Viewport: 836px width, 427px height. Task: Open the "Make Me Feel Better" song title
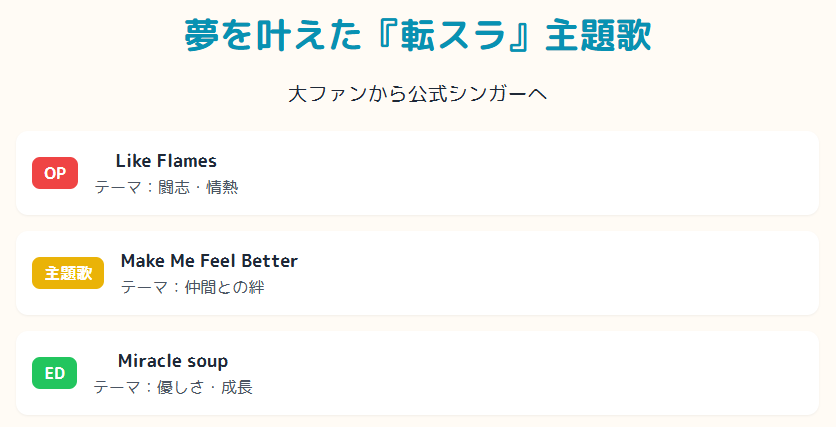pos(209,261)
